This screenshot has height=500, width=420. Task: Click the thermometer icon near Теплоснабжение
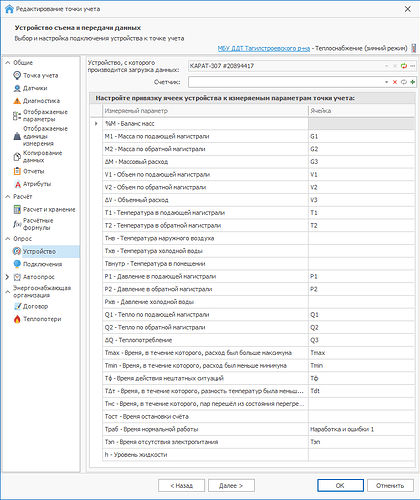414,48
